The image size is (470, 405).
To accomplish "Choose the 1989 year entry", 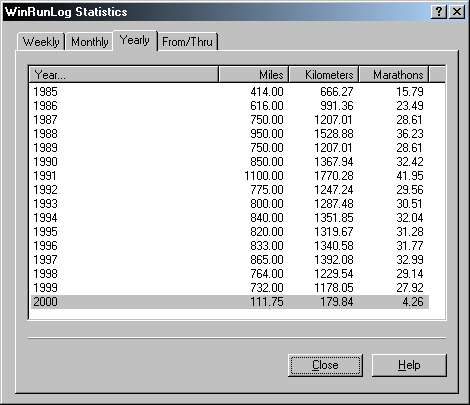I will pyautogui.click(x=230, y=148).
